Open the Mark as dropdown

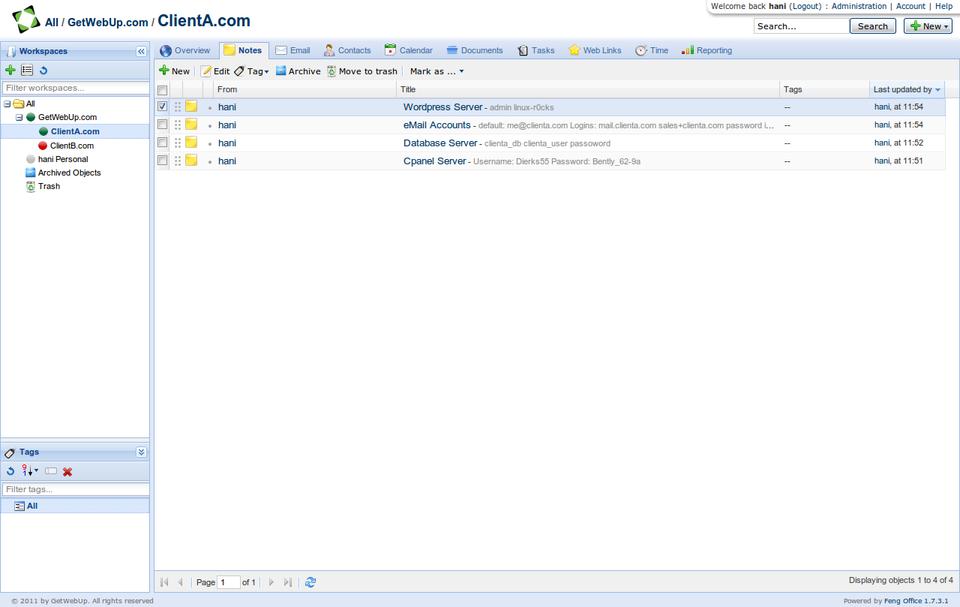tap(437, 71)
